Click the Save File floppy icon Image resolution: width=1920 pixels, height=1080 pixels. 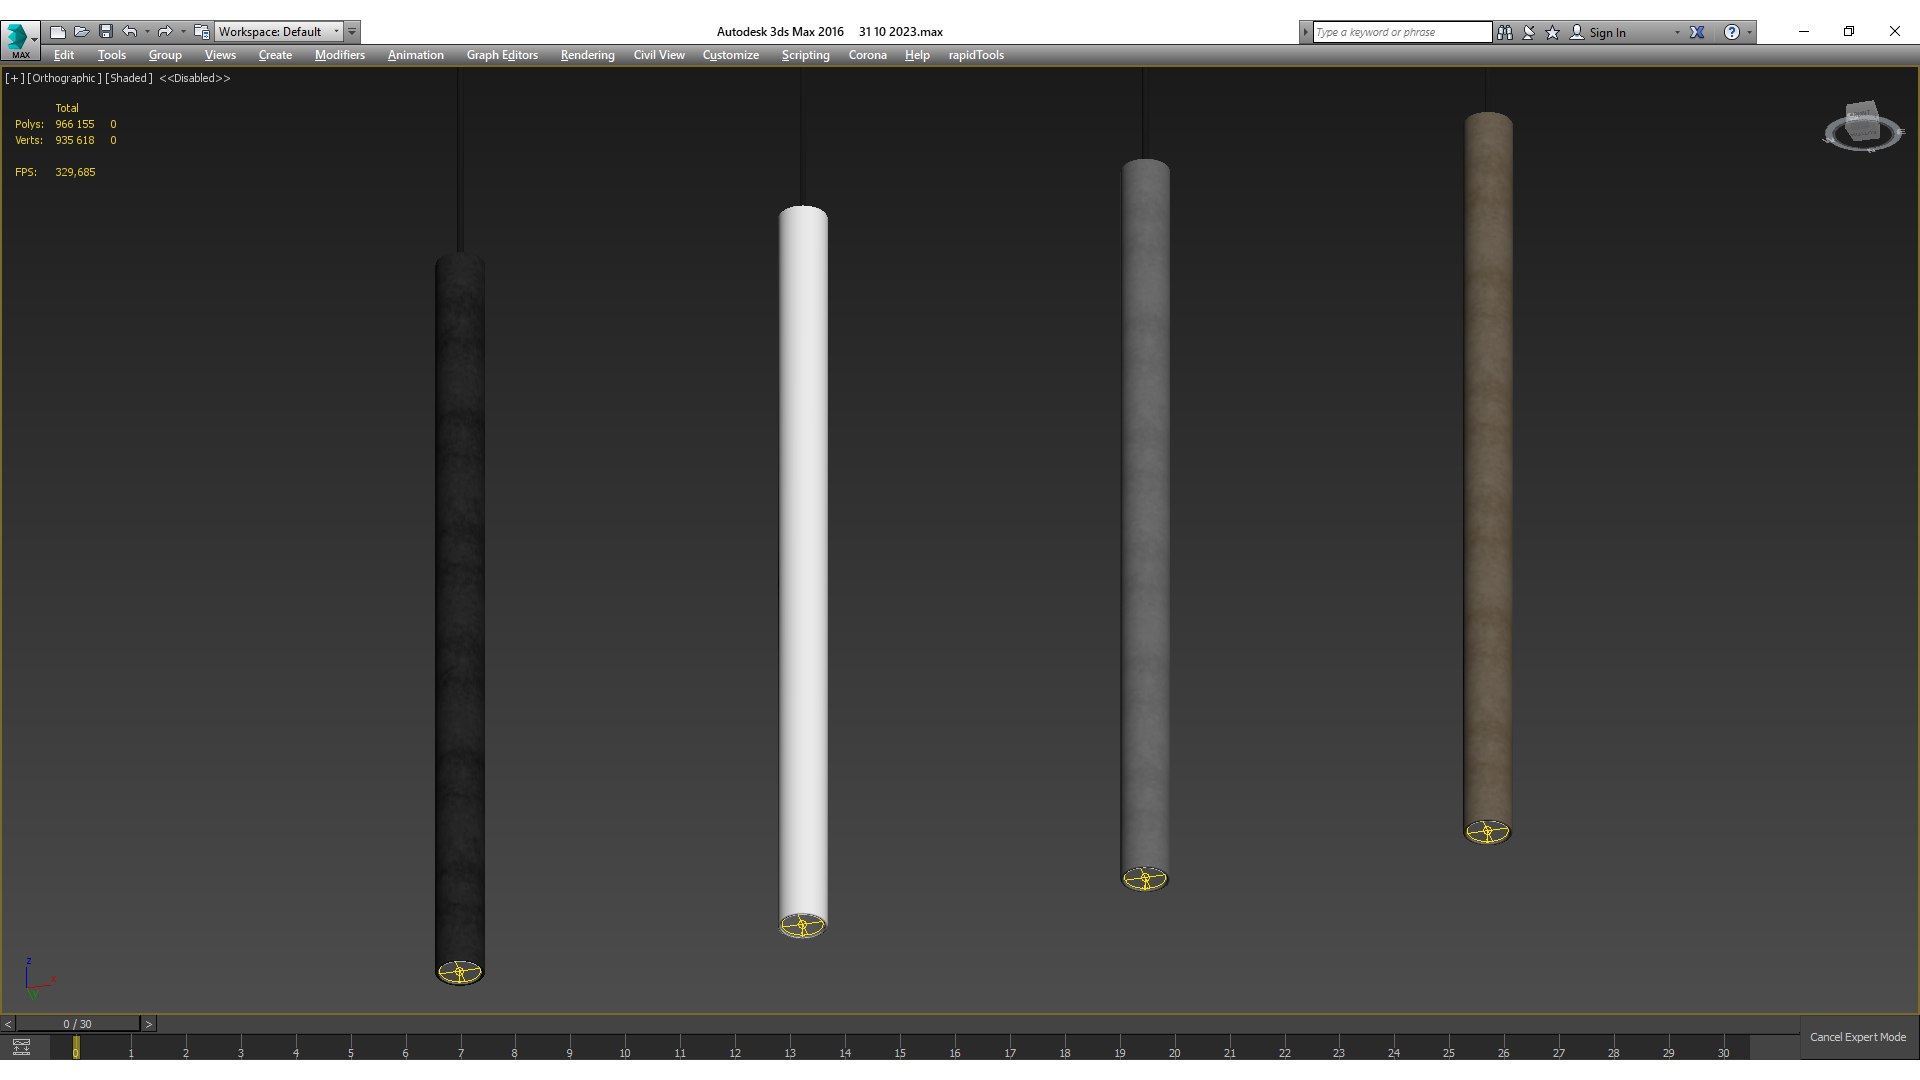(x=105, y=32)
